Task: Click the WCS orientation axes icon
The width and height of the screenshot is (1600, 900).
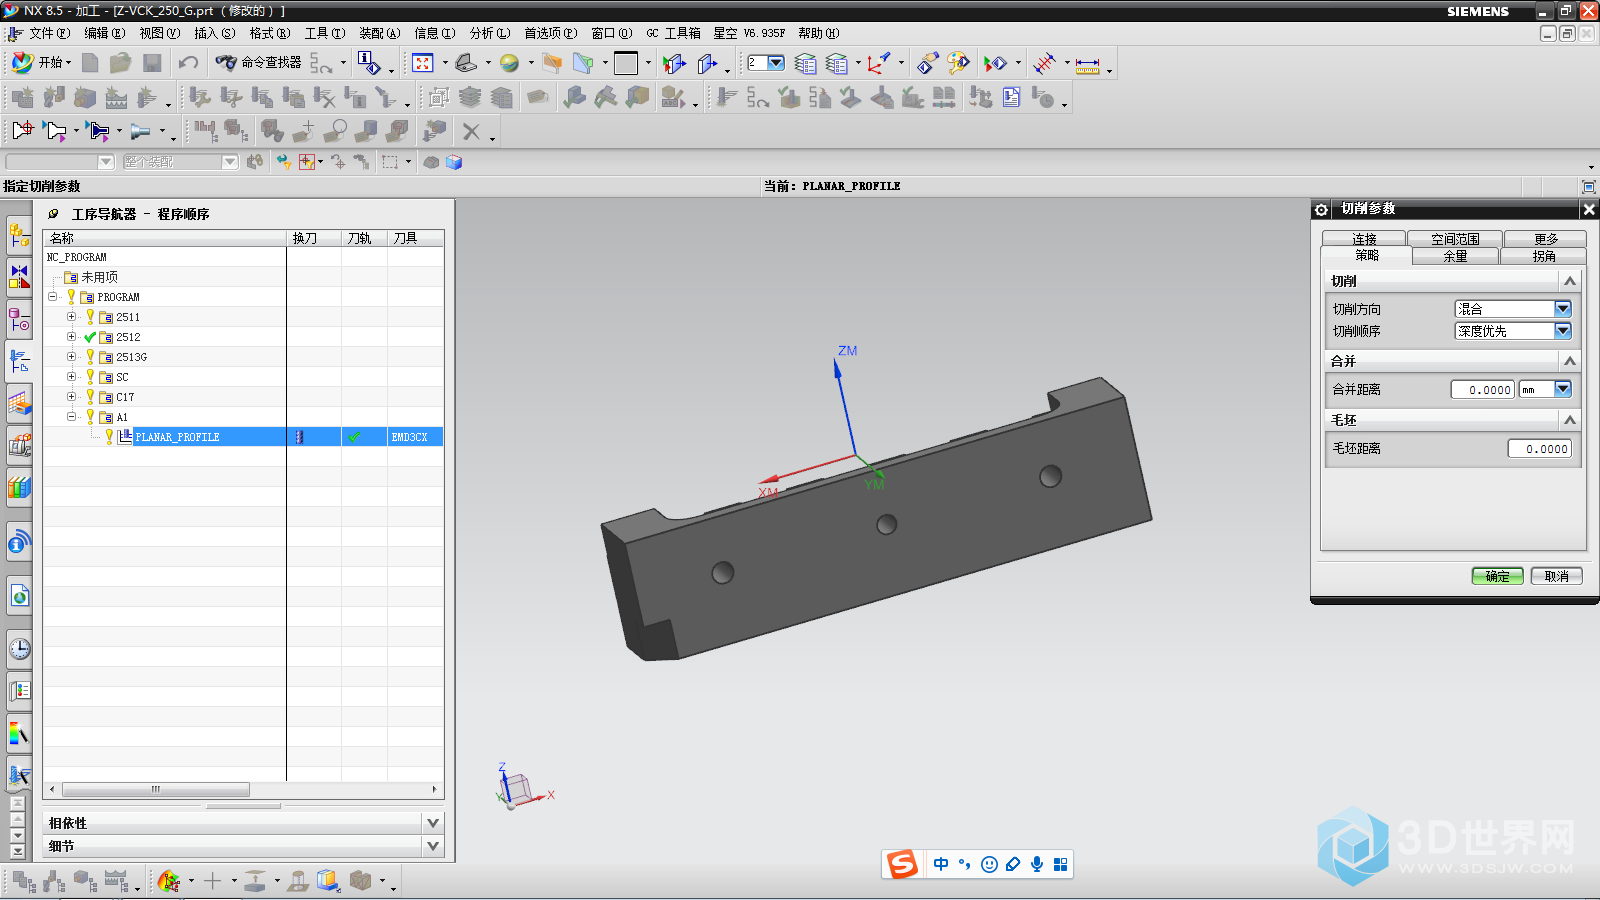Action: [x=878, y=63]
